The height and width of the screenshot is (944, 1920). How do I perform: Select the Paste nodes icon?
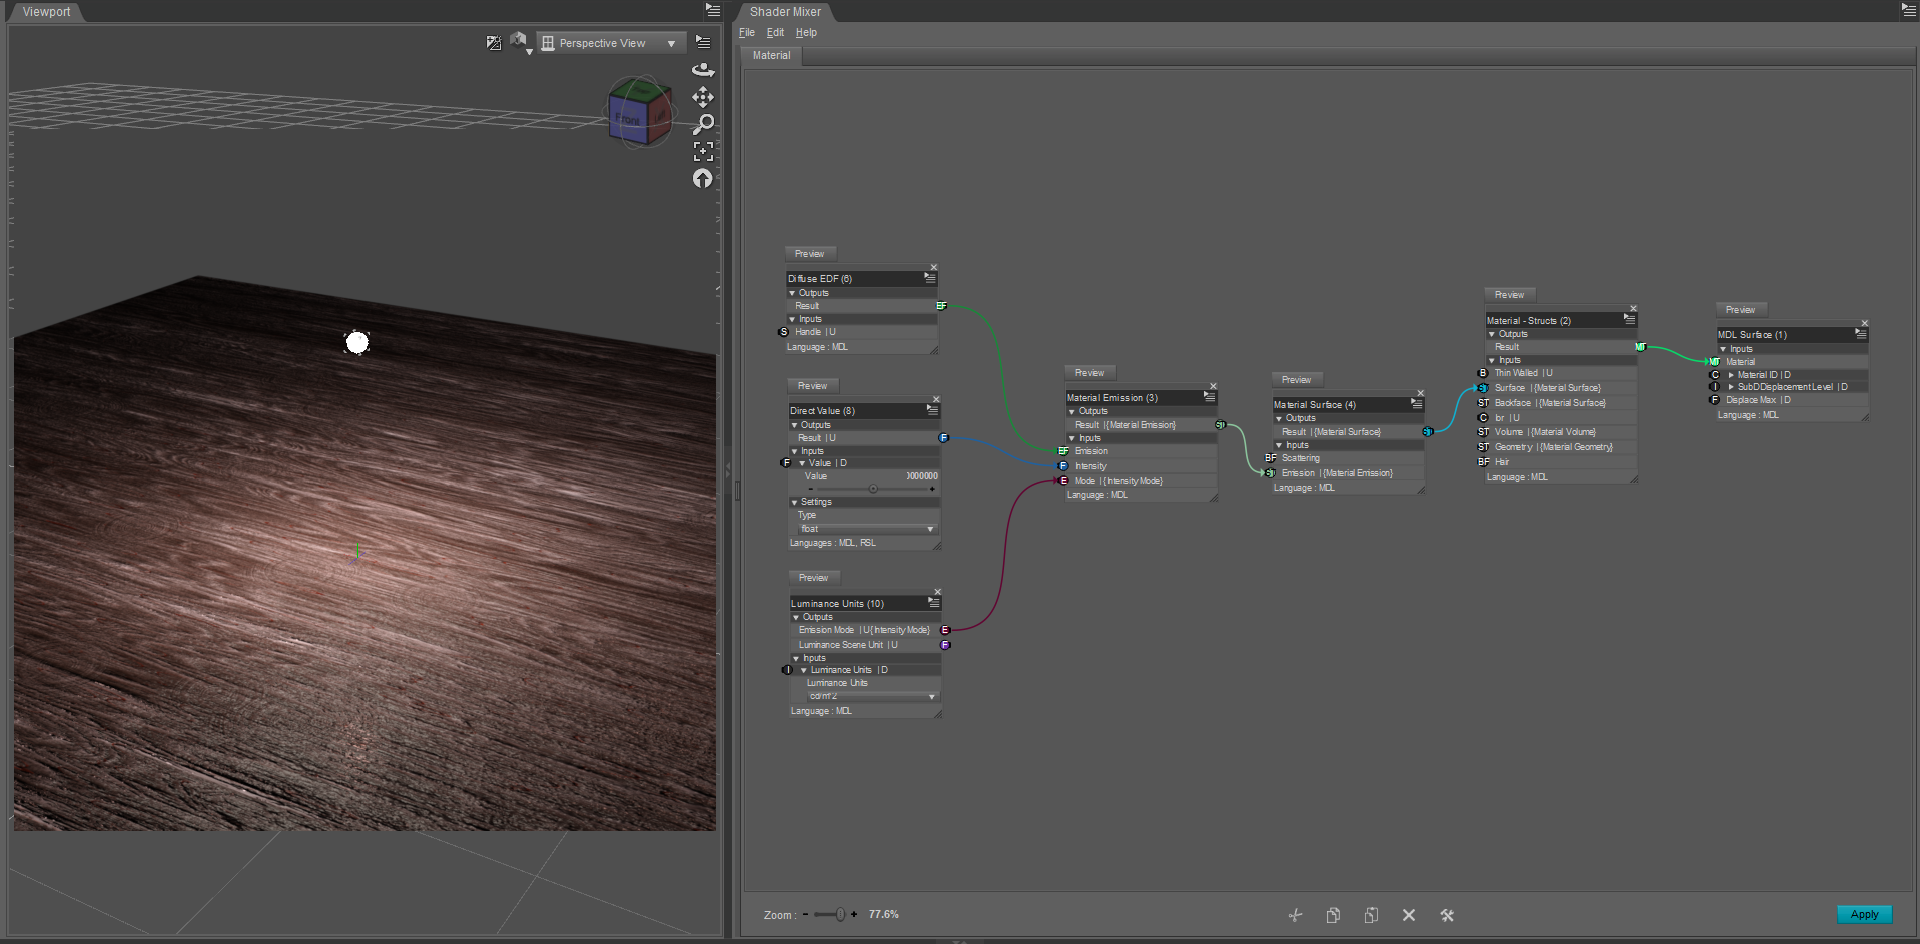[1371, 915]
